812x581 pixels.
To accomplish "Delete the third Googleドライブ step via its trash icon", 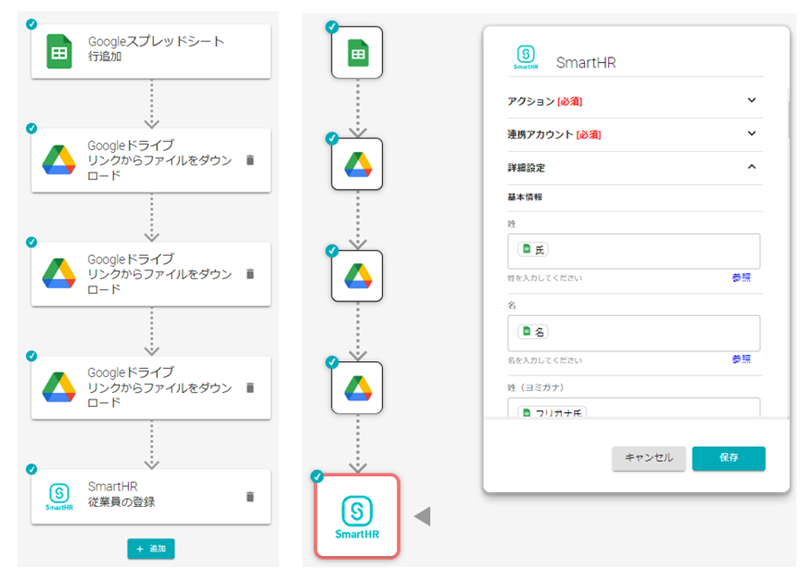I will pos(250,387).
